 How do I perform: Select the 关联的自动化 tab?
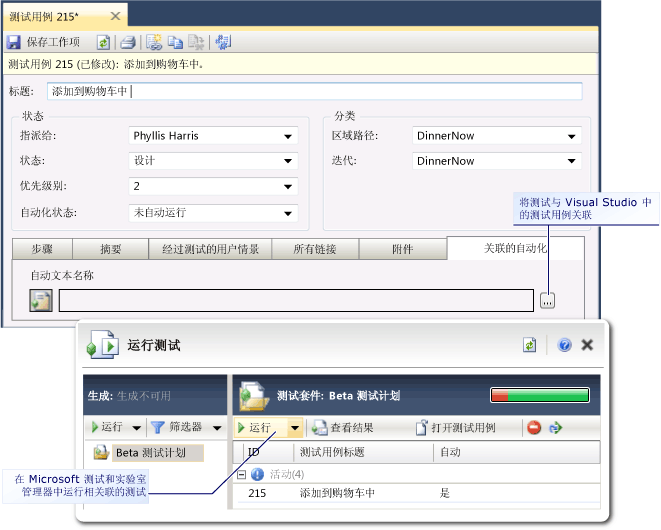pos(515,248)
